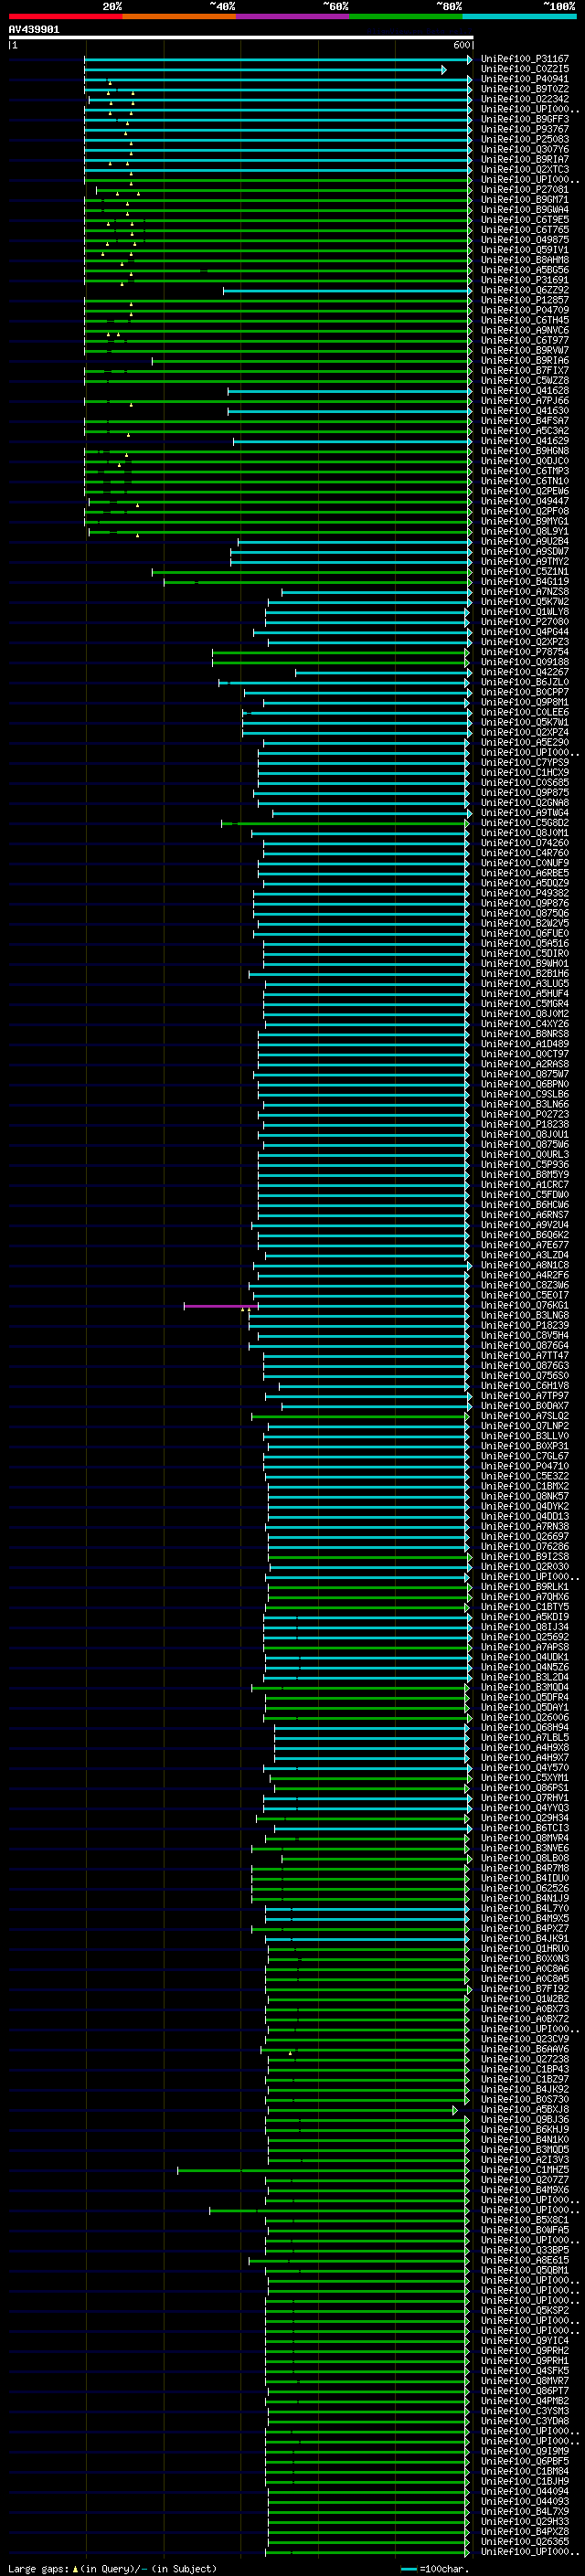This screenshot has width=585, height=2576.
Task: Select the UniRef100_A9NVC6 label
Action: [x=524, y=330]
